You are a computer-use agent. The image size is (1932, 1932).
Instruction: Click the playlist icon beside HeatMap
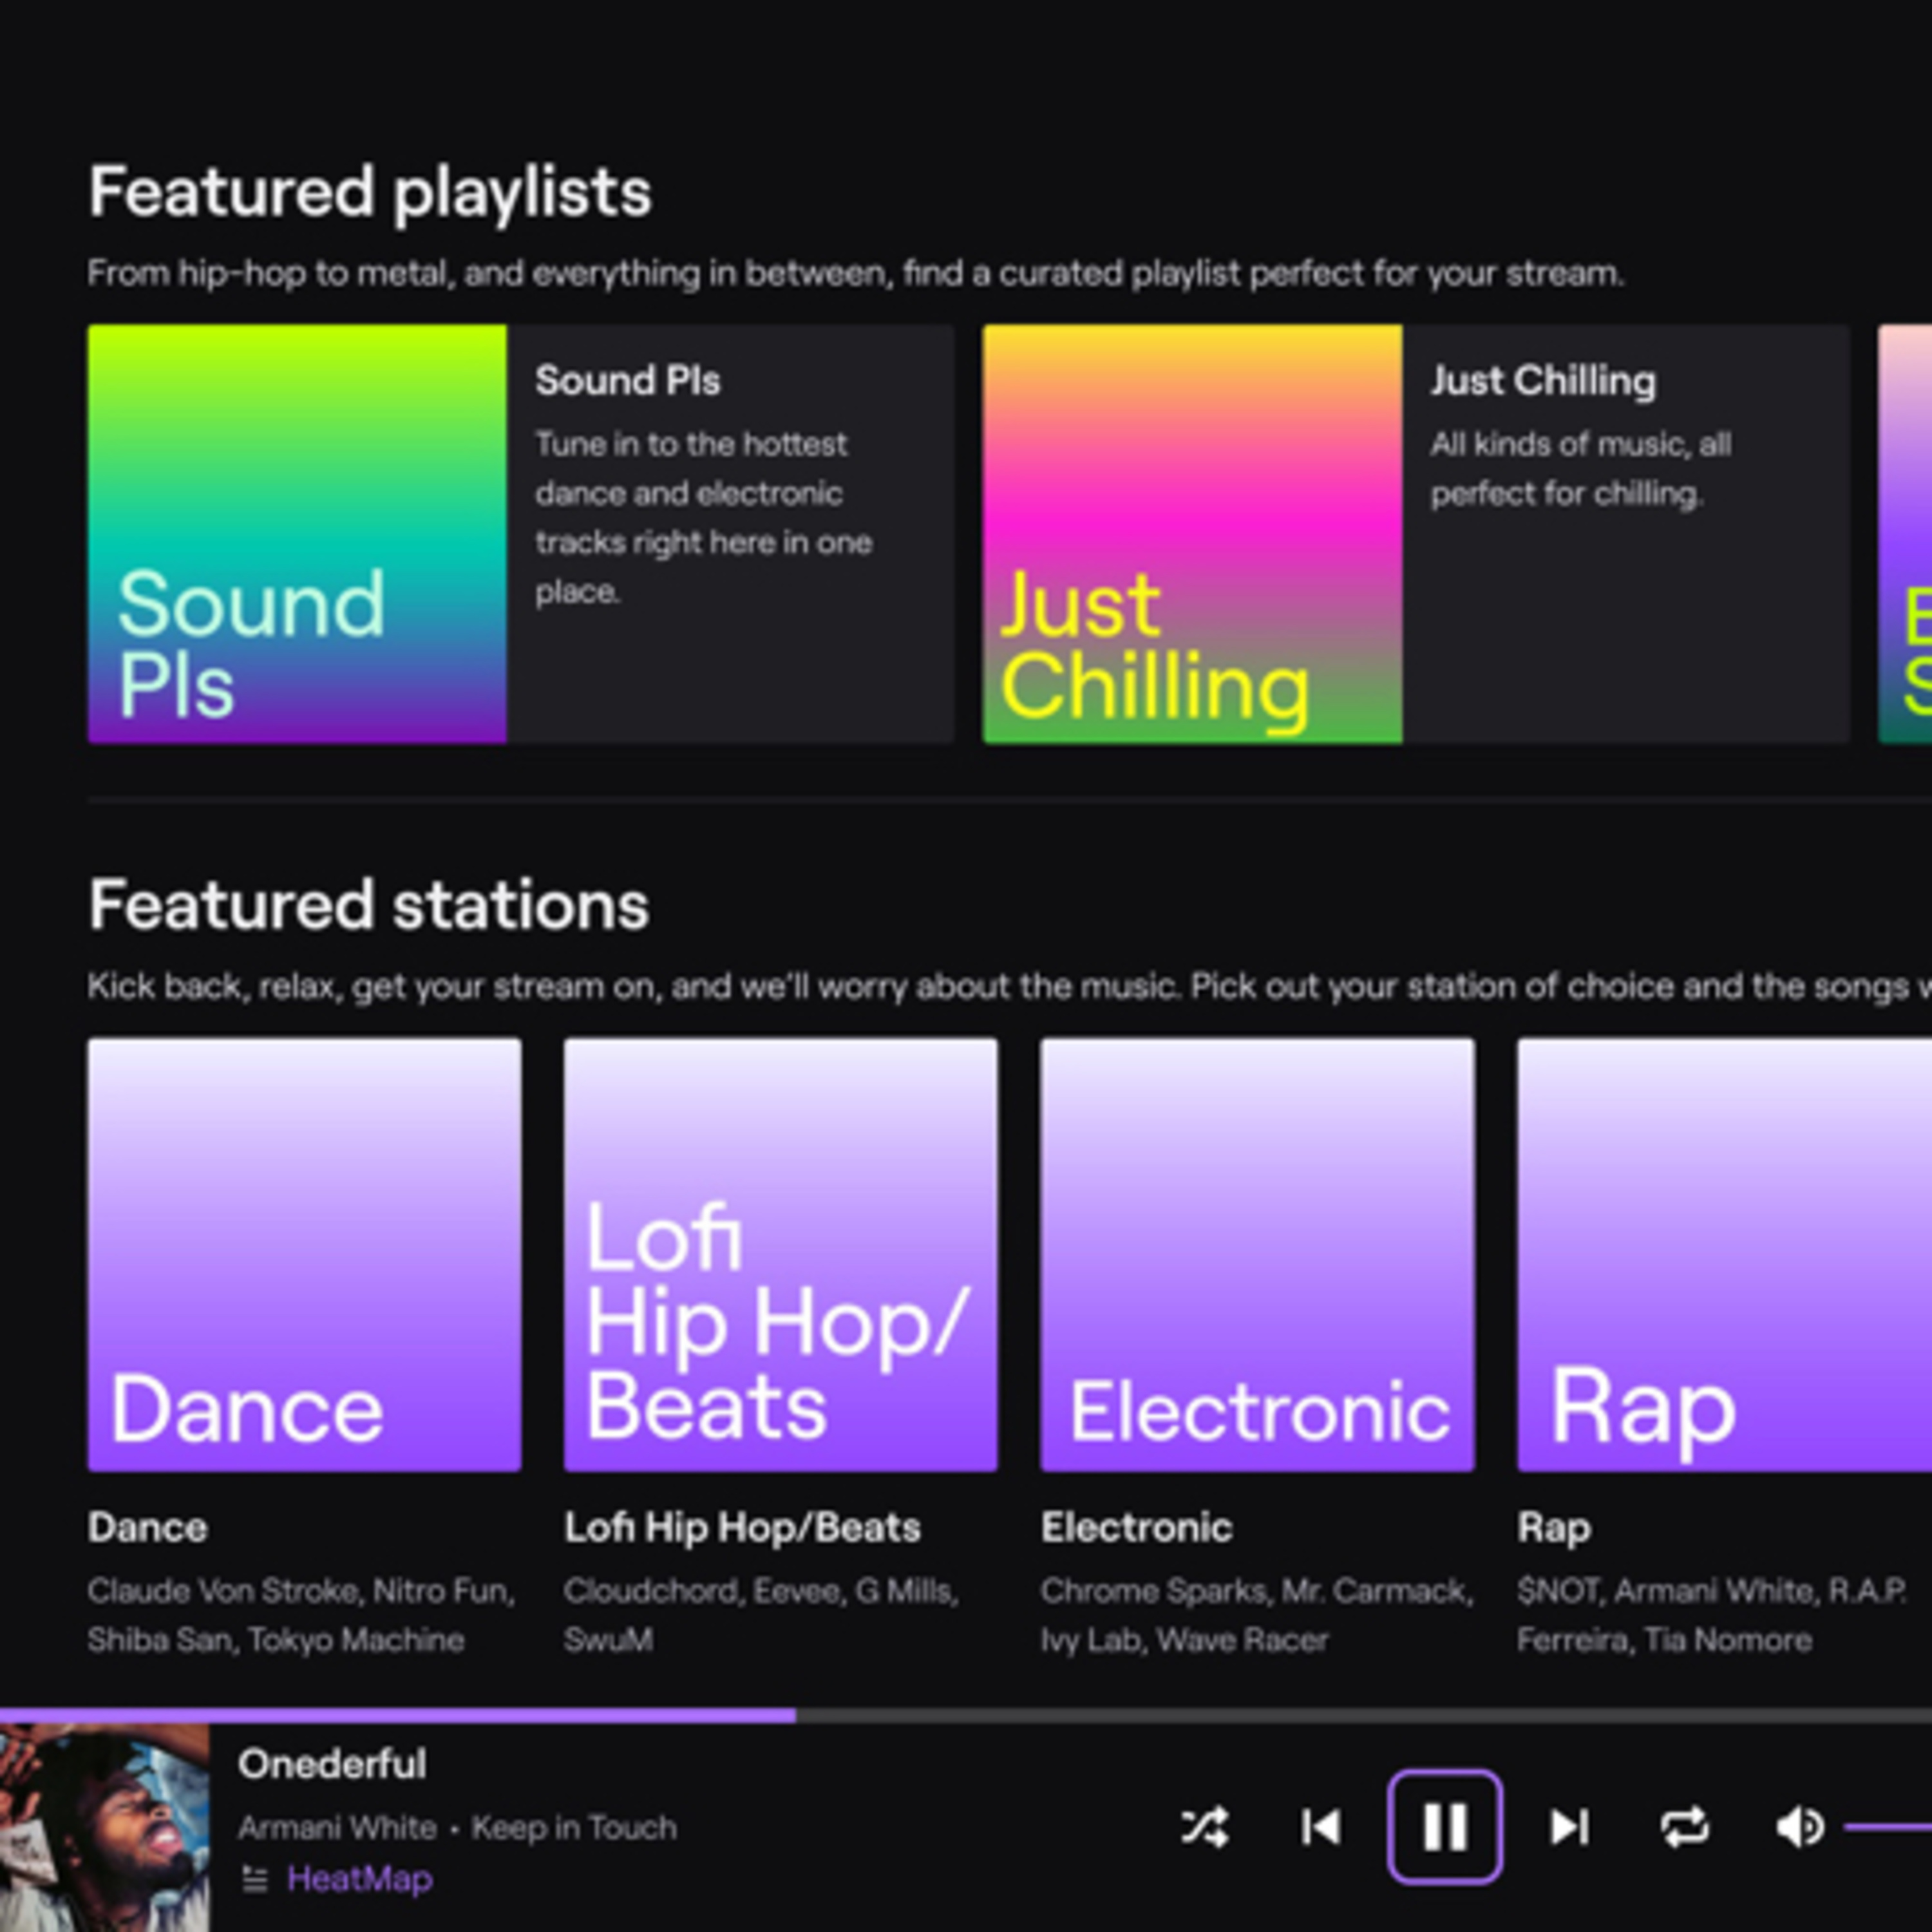[x=255, y=1880]
